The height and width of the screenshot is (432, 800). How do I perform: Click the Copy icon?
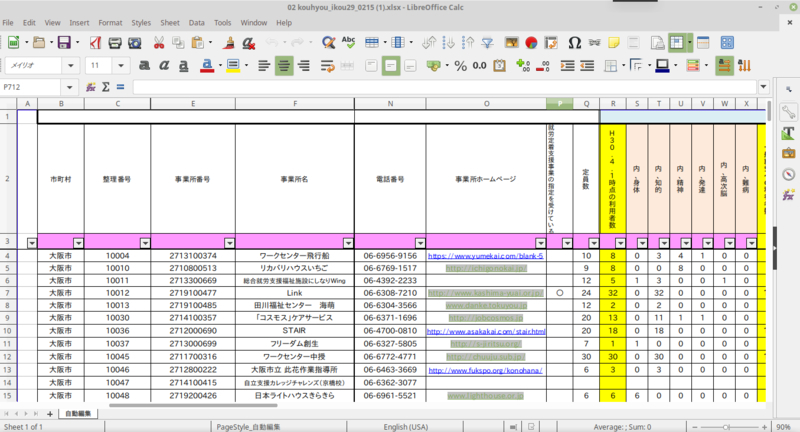point(178,43)
